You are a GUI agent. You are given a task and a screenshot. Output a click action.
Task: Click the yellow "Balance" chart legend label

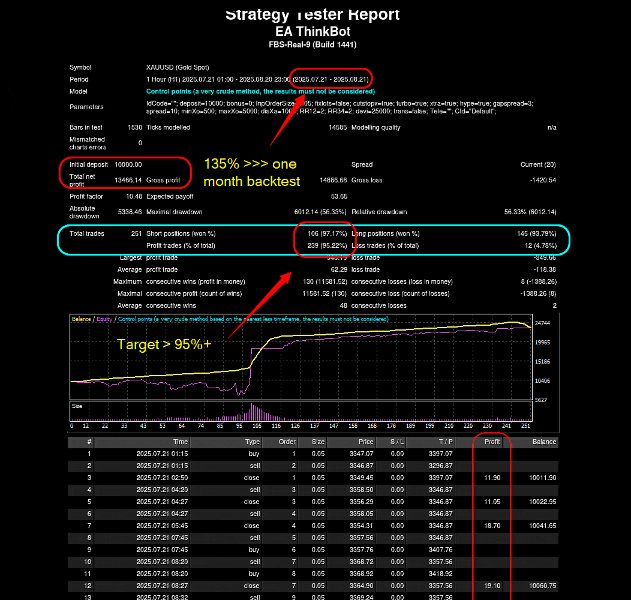[x=81, y=319]
